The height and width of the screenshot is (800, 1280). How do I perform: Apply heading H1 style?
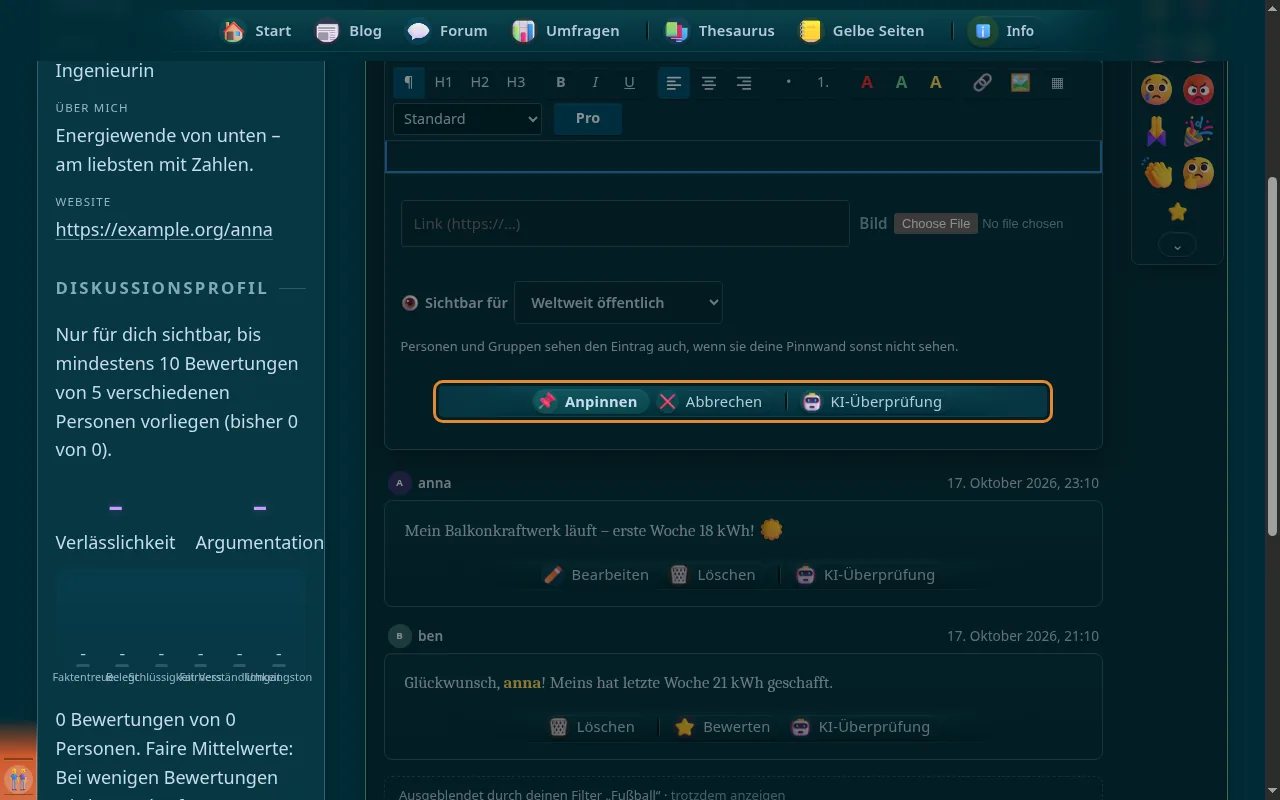444,83
